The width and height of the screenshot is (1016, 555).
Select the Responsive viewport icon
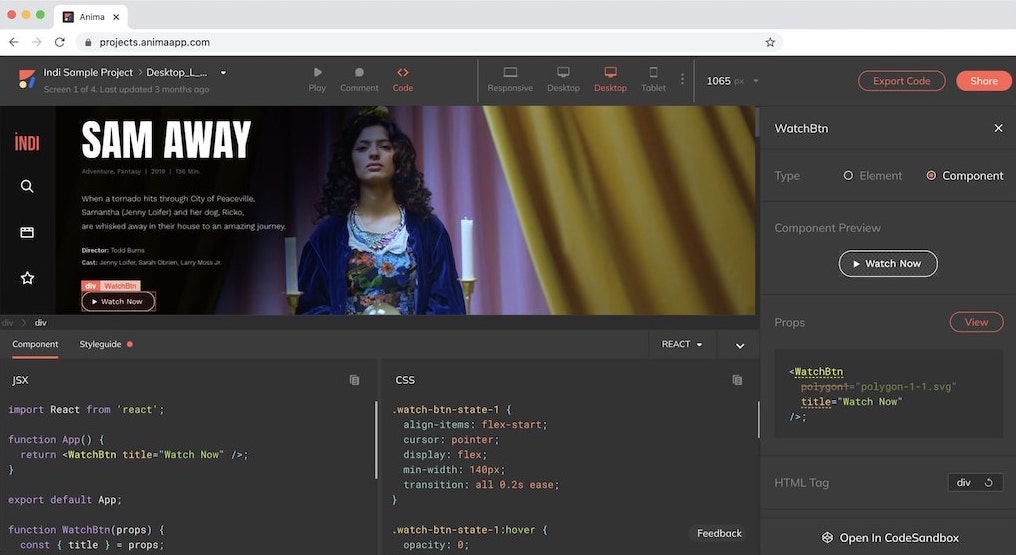509,73
